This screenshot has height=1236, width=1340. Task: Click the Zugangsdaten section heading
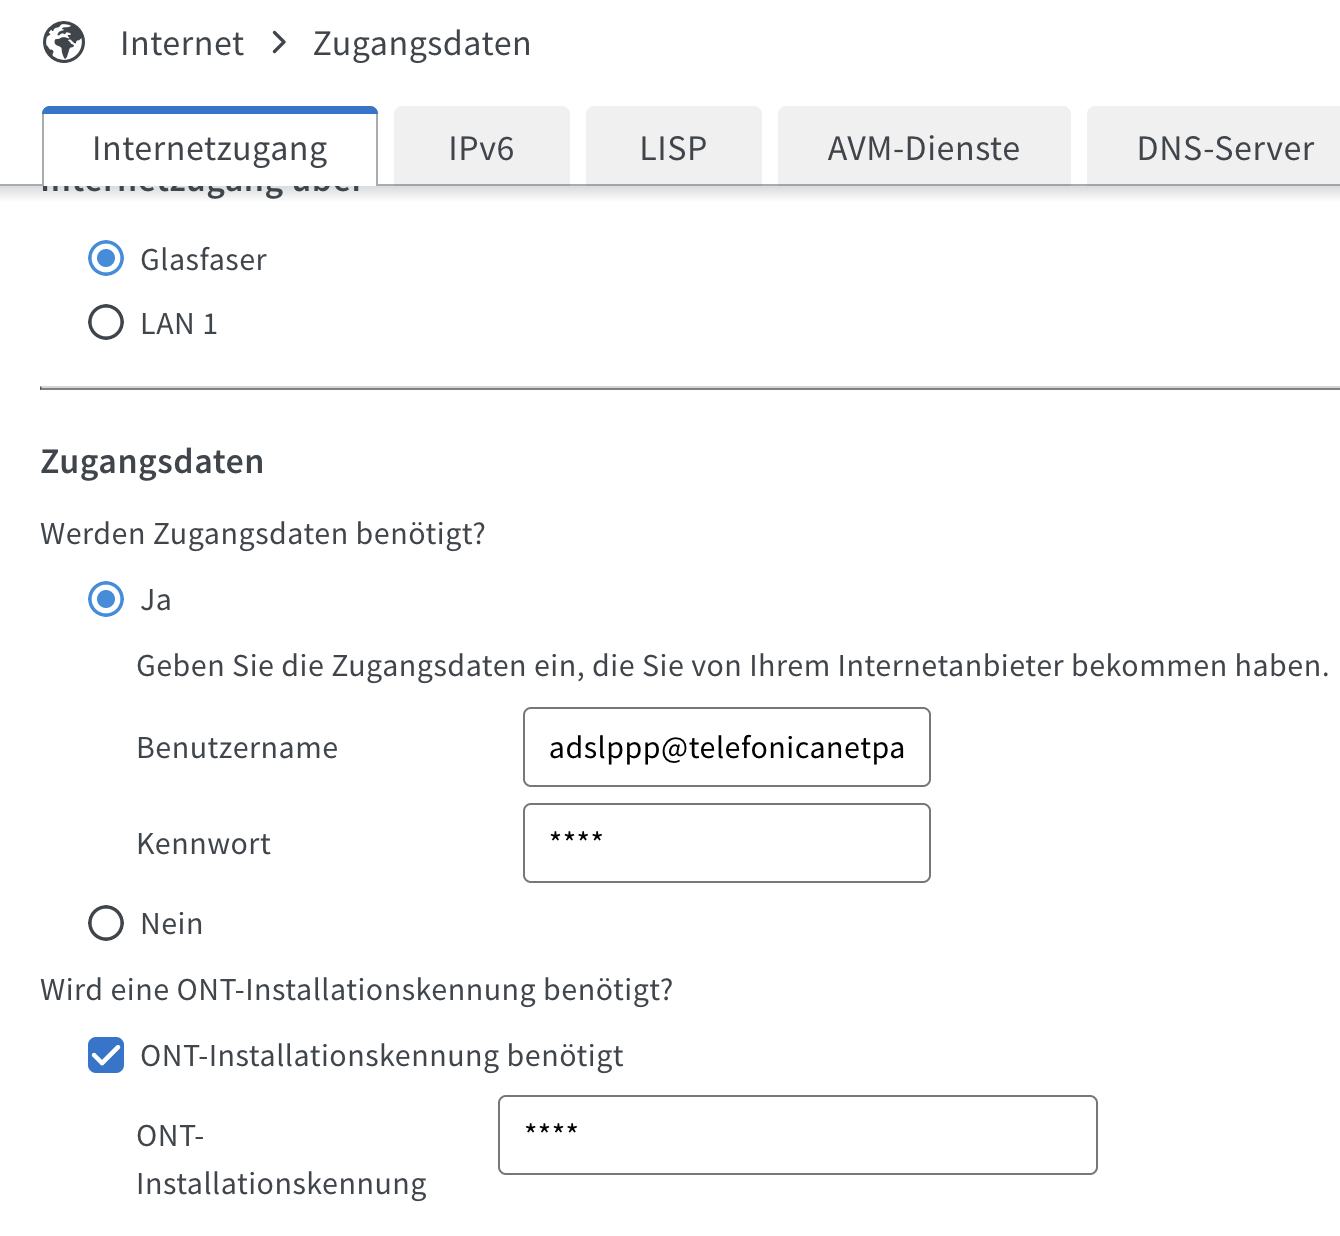(152, 462)
